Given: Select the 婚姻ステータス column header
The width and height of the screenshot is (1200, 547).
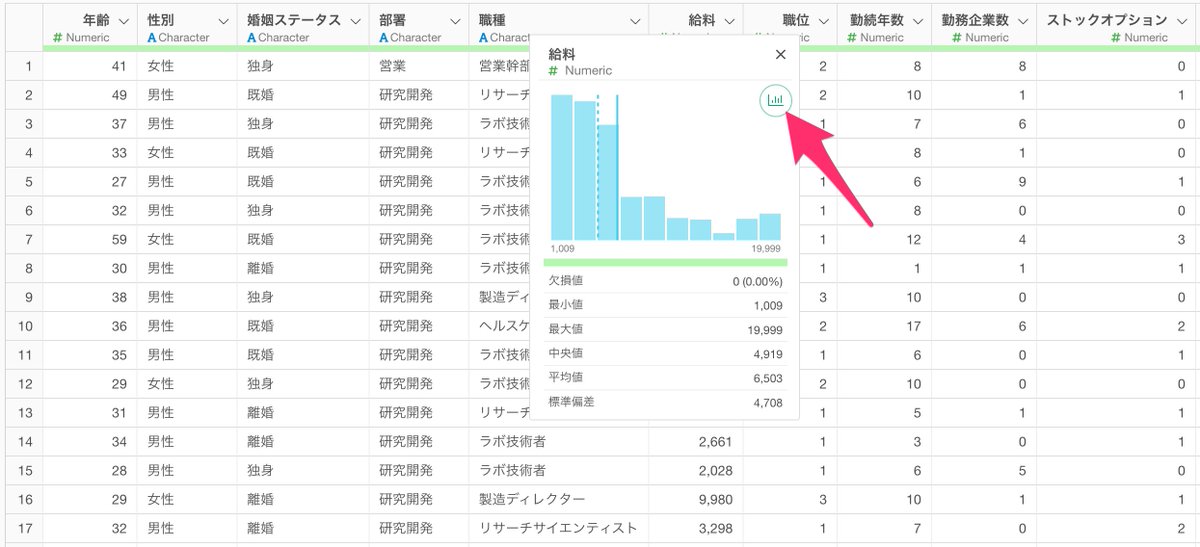Looking at the screenshot, I should (x=305, y=26).
